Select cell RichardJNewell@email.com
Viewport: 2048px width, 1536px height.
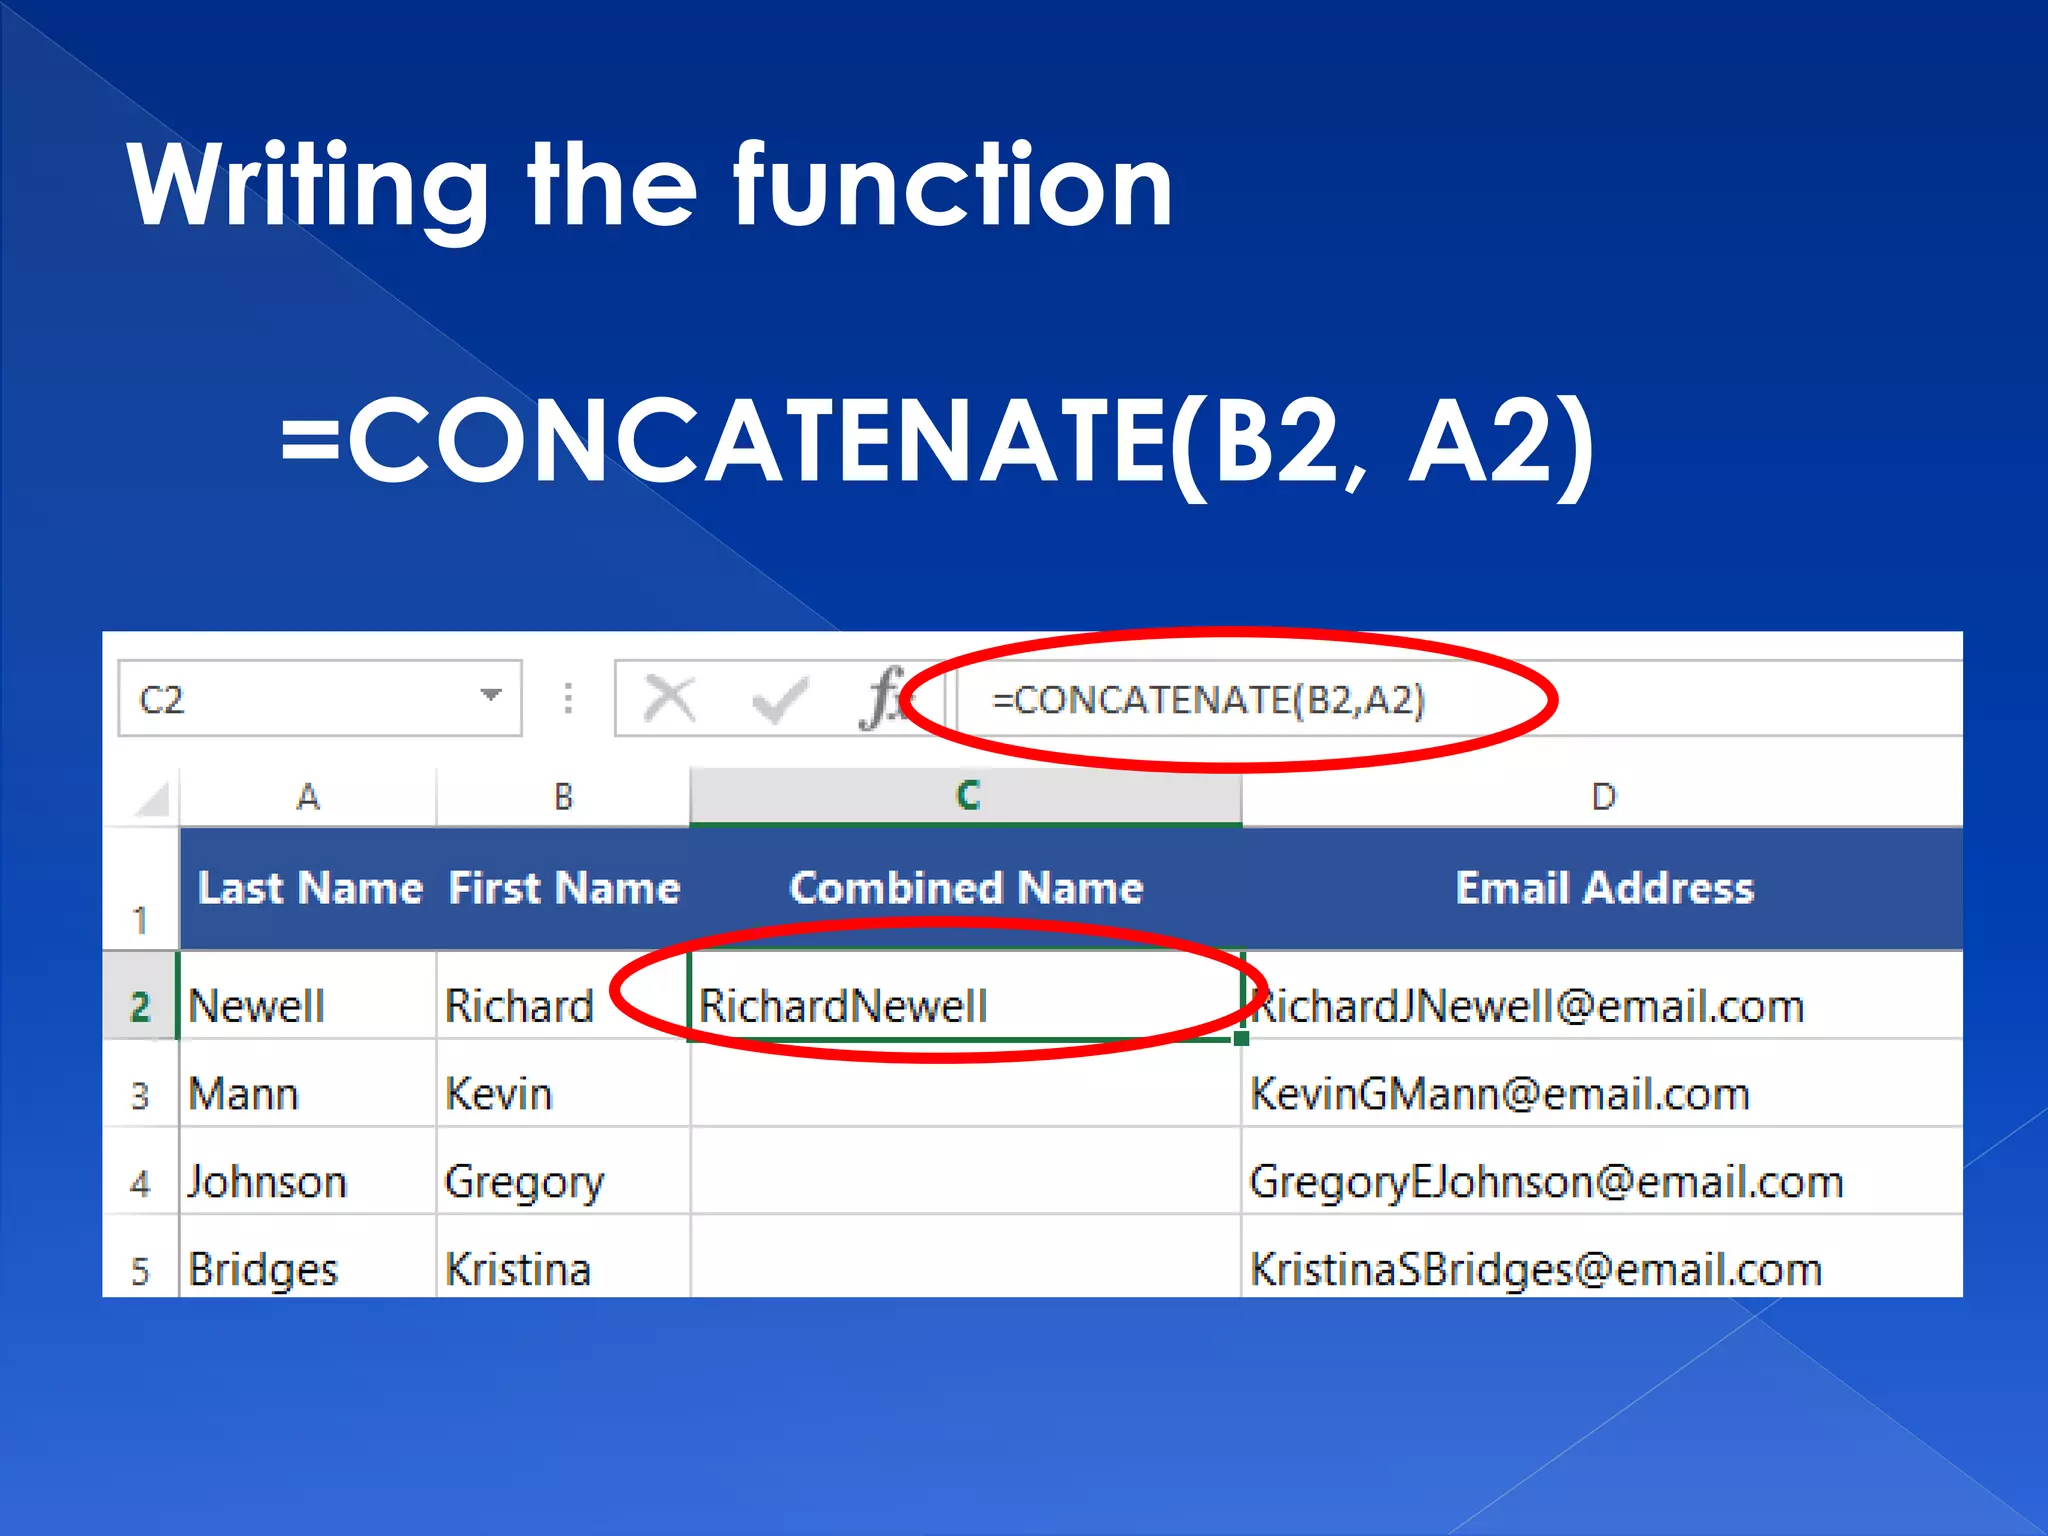point(1603,996)
